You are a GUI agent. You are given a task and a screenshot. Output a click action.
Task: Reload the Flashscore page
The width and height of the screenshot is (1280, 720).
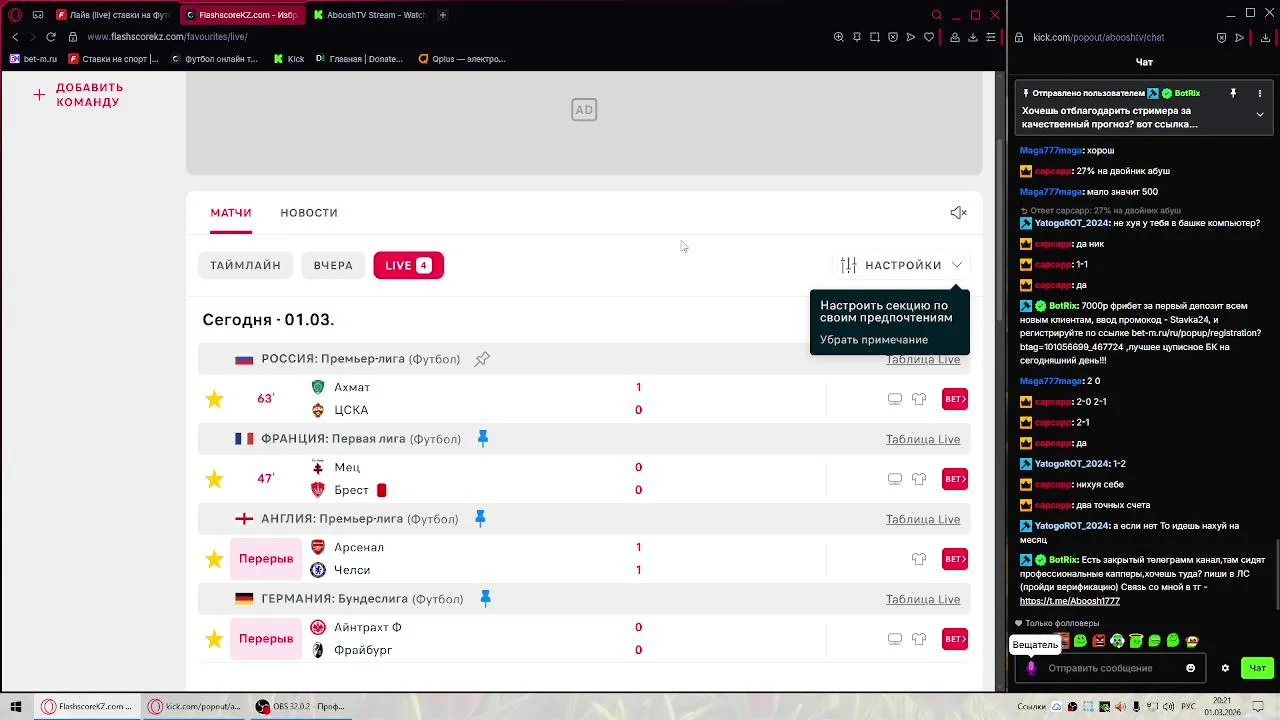51,37
